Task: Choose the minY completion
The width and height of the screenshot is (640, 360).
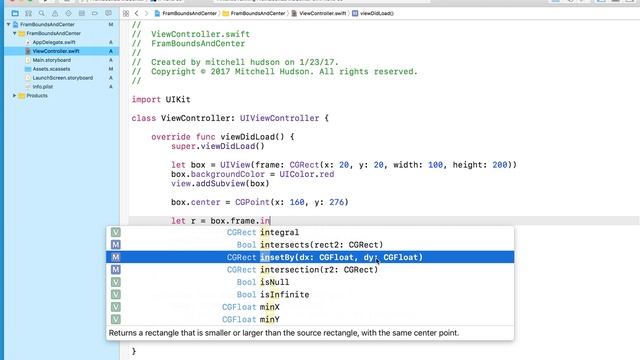Action: (310, 320)
